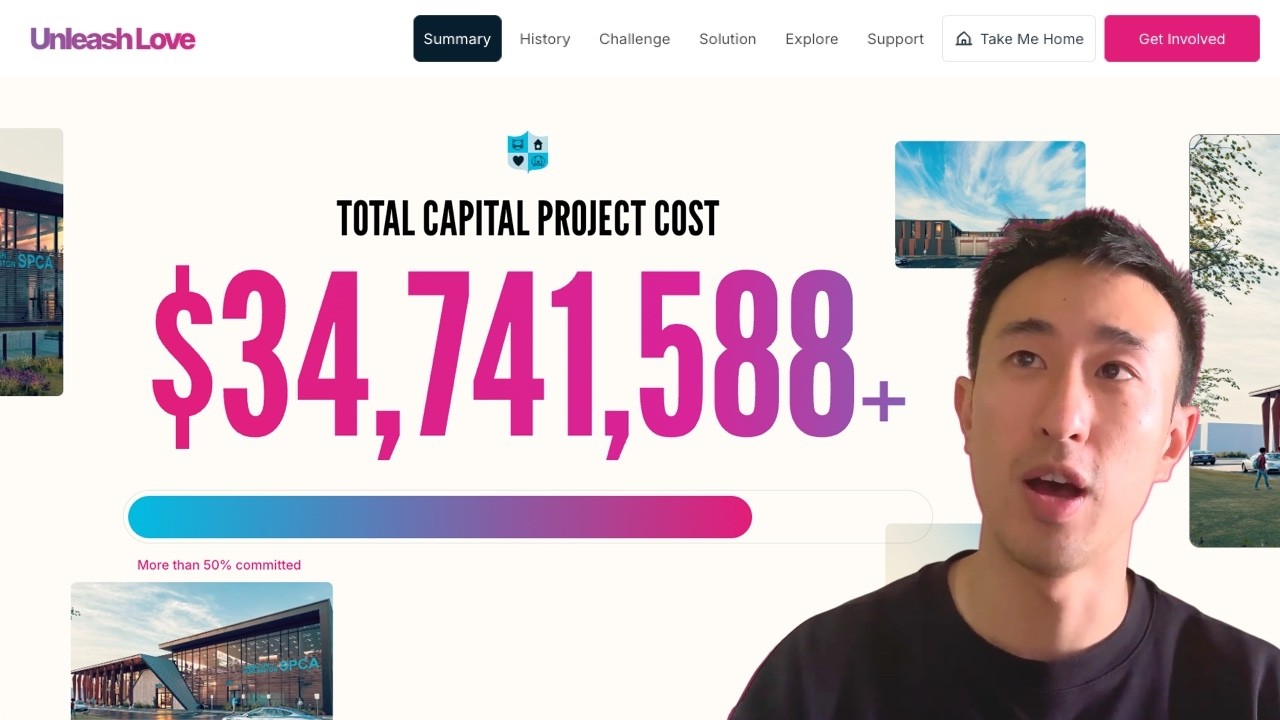Open the blue-sky building photo thumbnail
1280x720 pixels.
(990, 204)
